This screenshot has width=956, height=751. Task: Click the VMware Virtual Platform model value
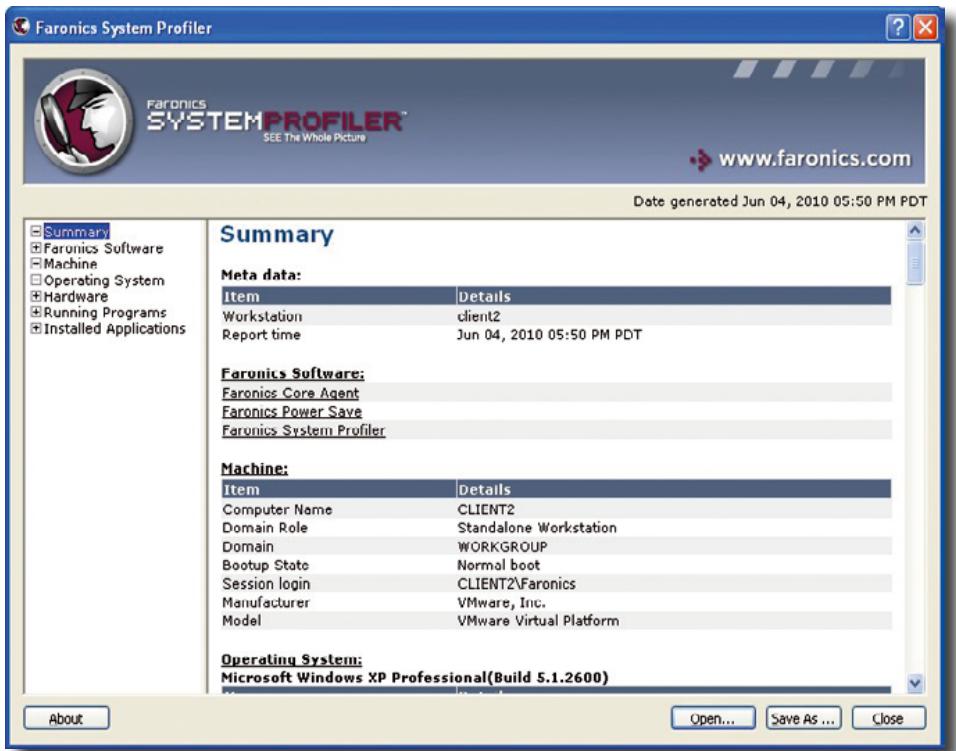[538, 621]
